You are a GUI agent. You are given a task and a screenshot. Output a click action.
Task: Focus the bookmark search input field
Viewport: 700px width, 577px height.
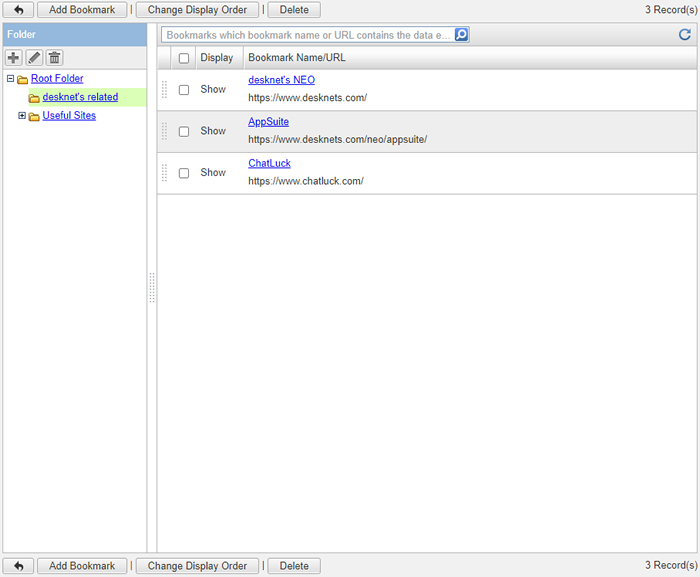308,35
